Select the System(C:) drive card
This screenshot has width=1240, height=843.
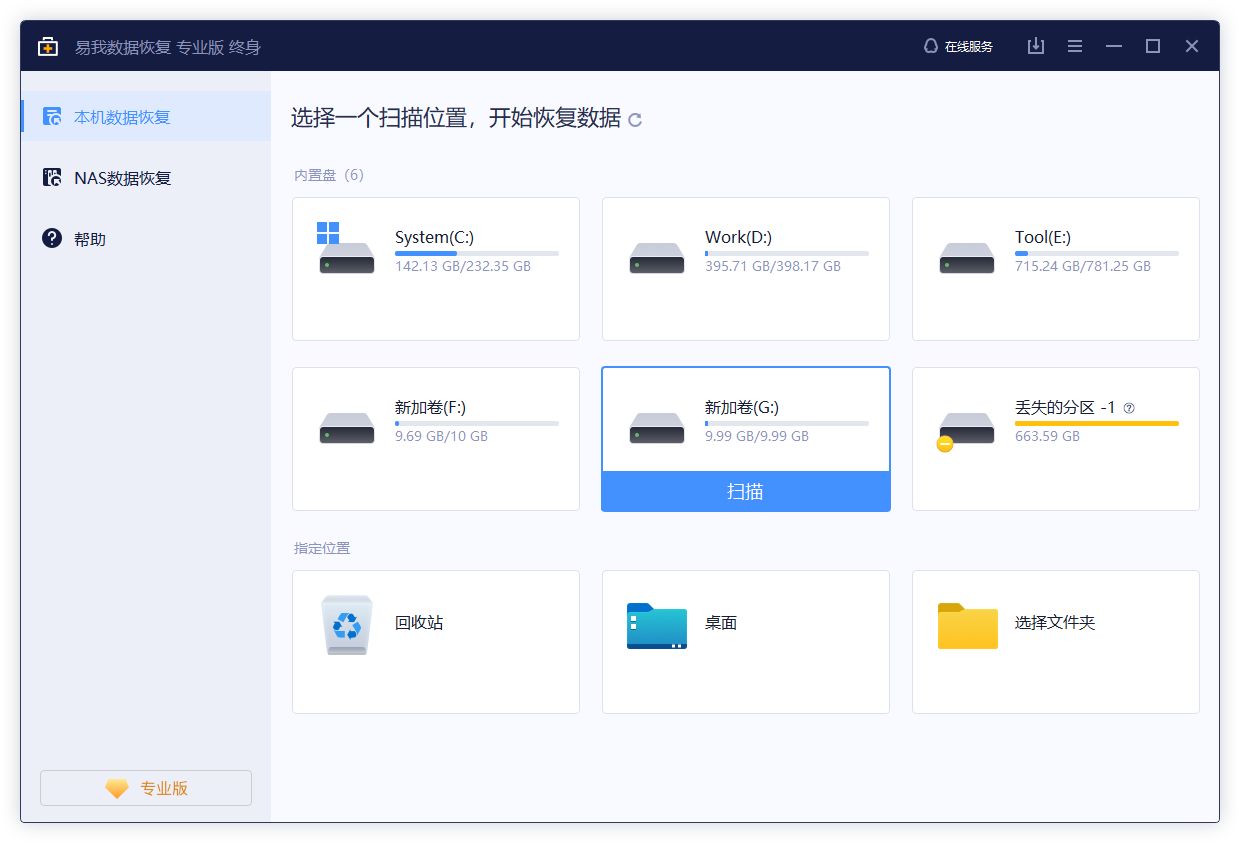[x=435, y=268]
